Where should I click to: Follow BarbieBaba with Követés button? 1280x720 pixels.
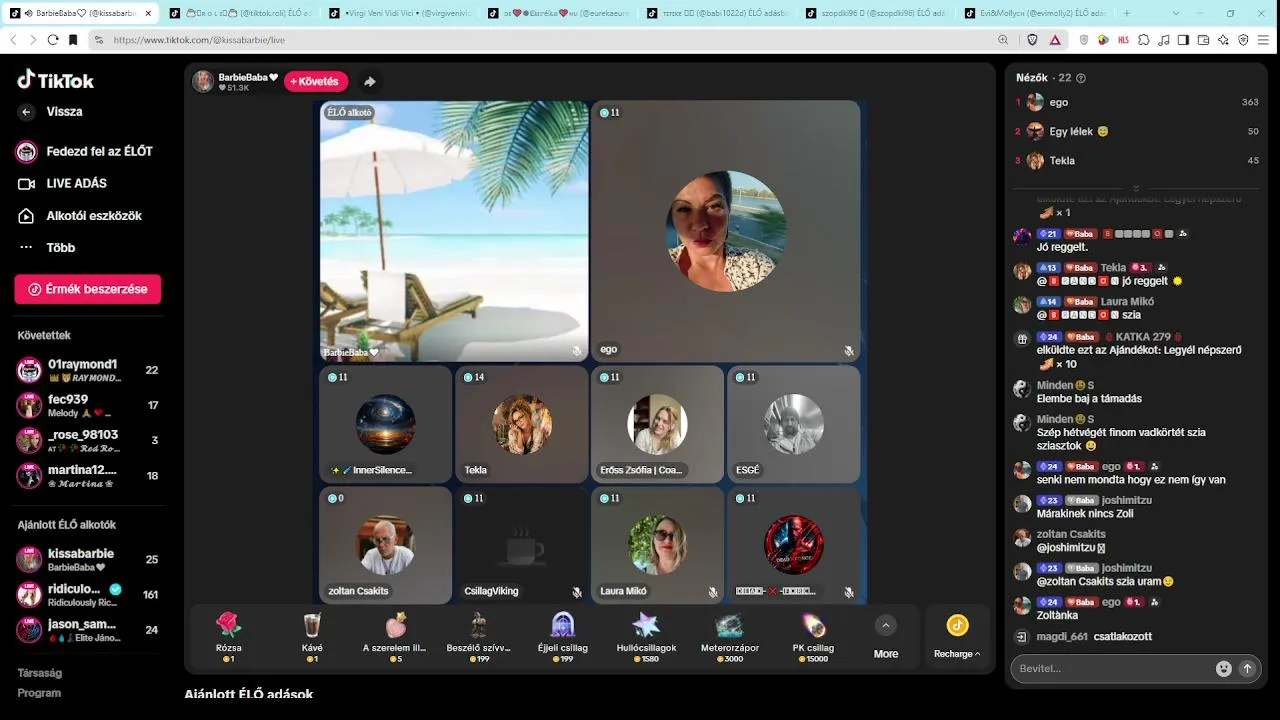point(316,81)
